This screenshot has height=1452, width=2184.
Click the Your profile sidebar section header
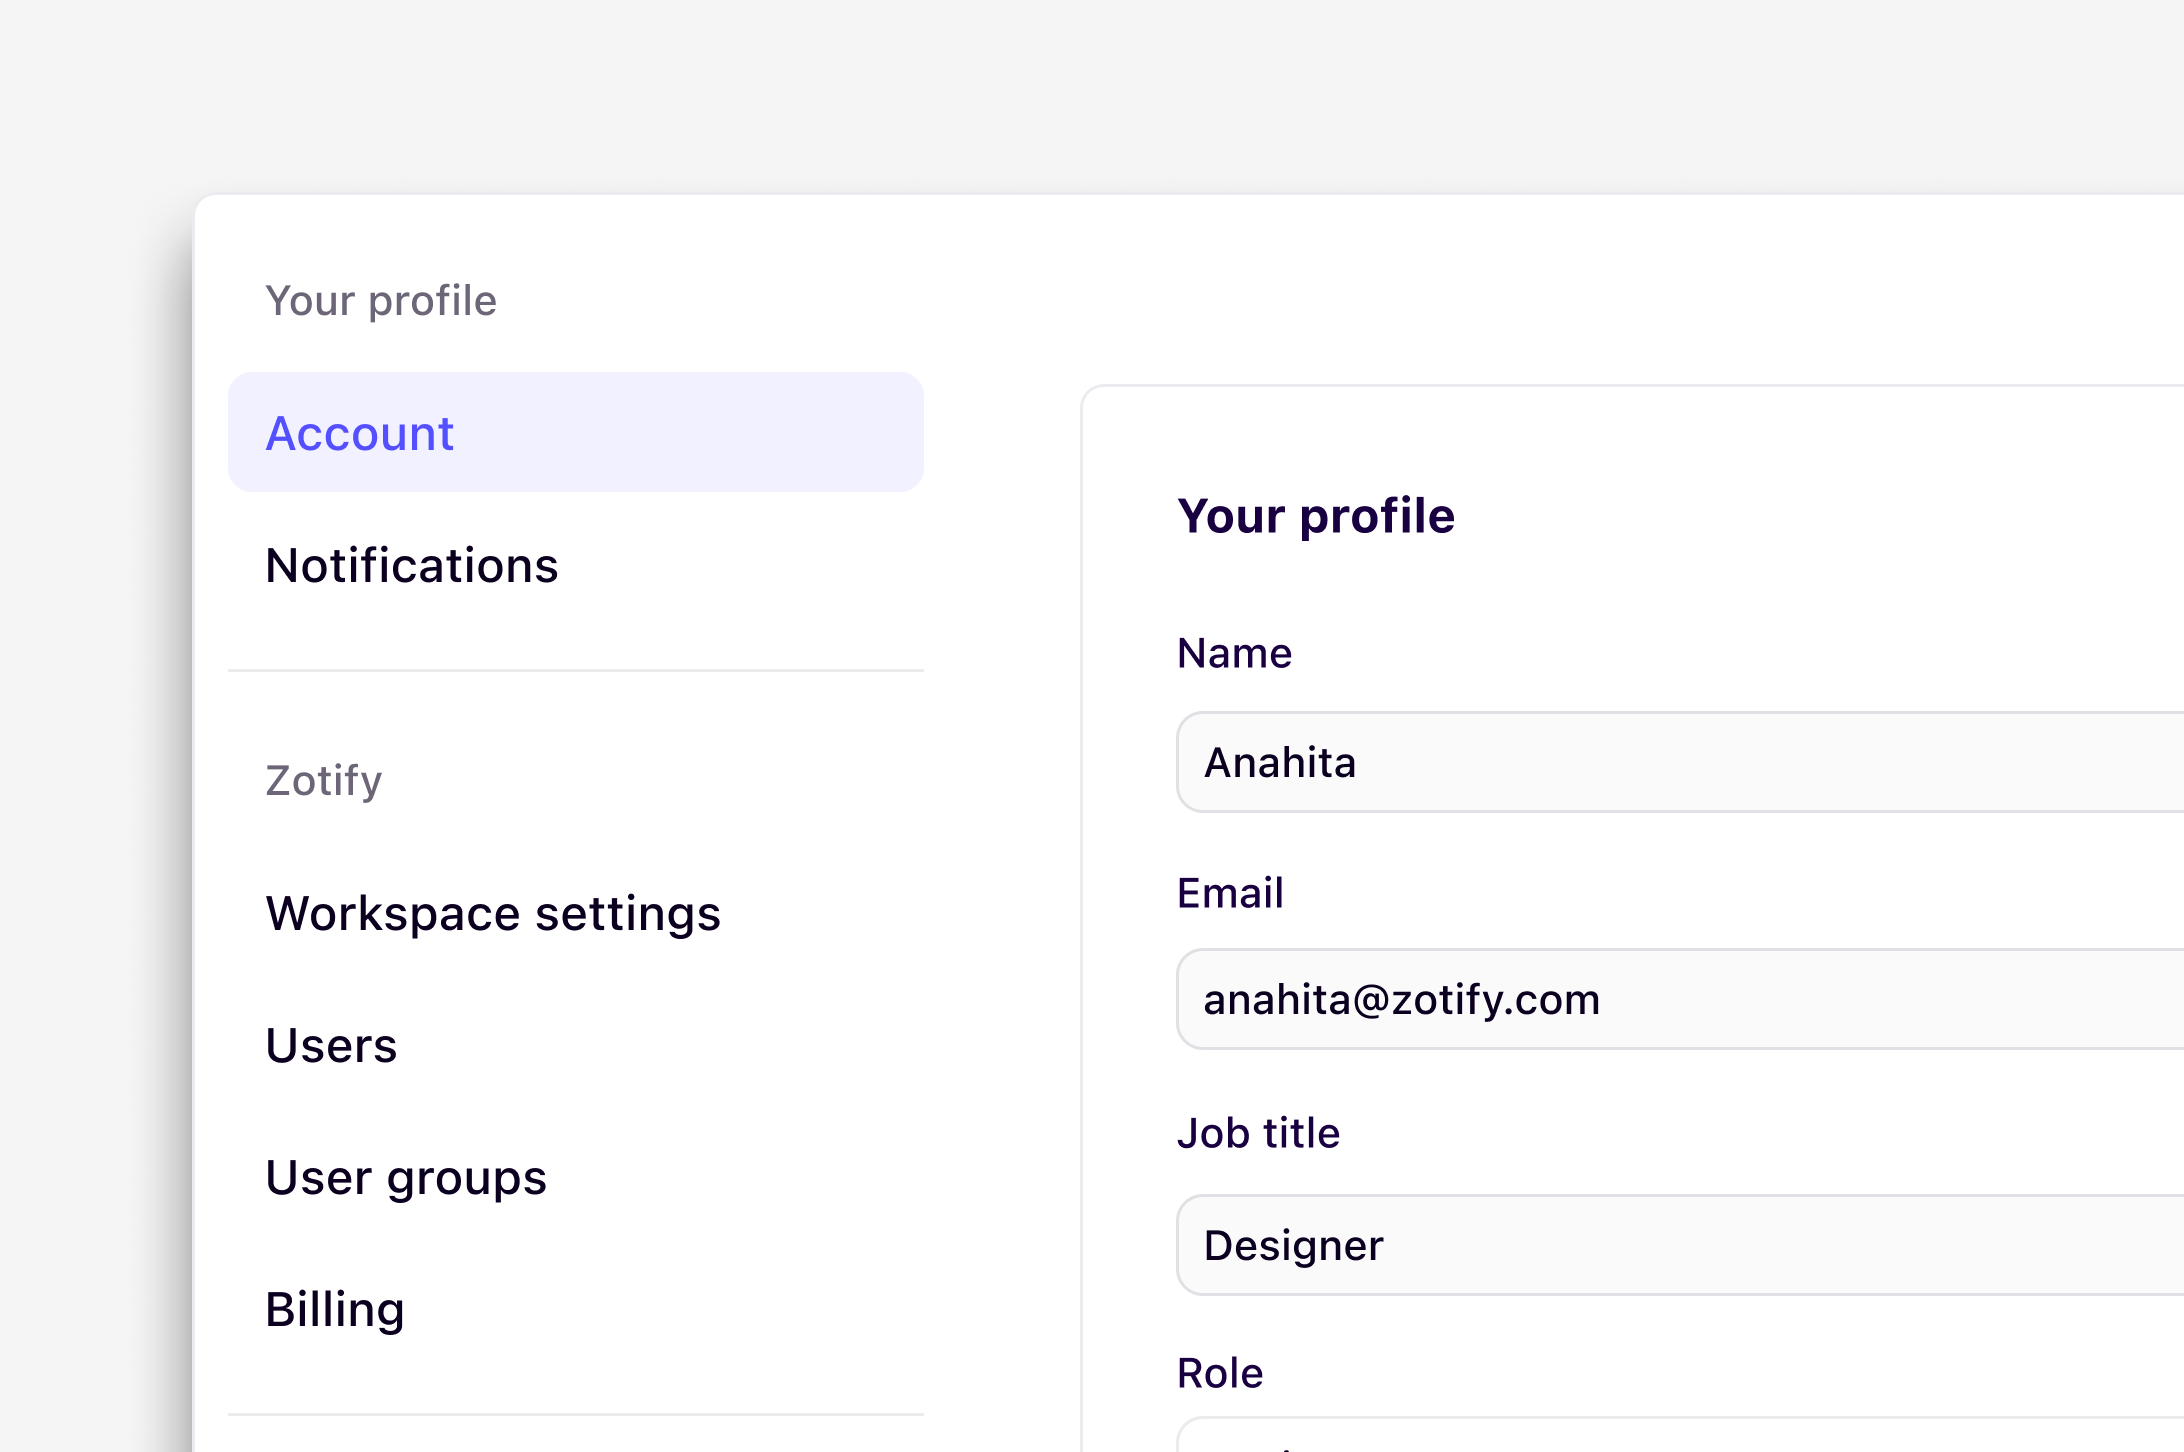pos(382,300)
